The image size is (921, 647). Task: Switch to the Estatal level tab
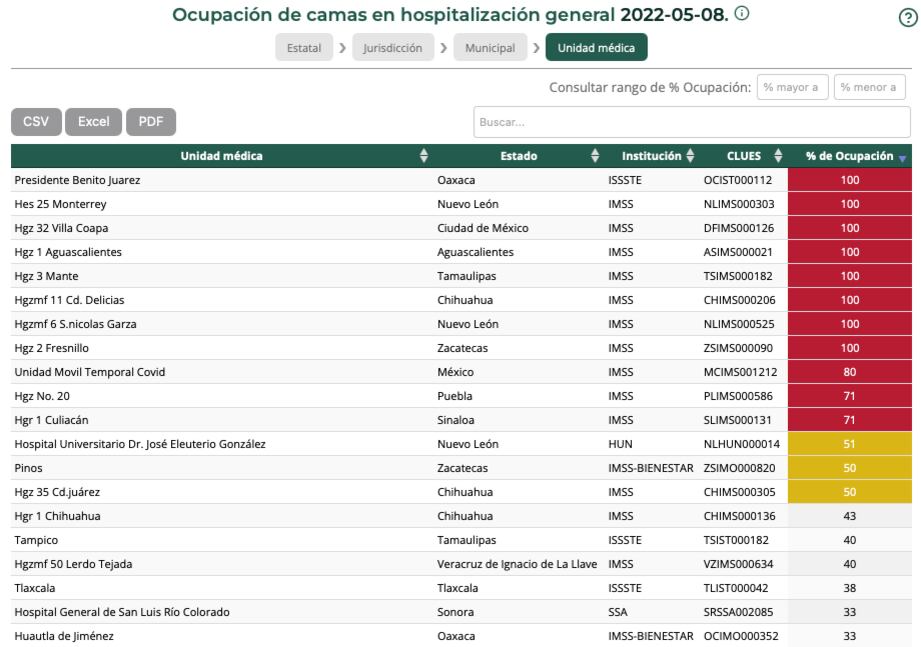[x=306, y=47]
